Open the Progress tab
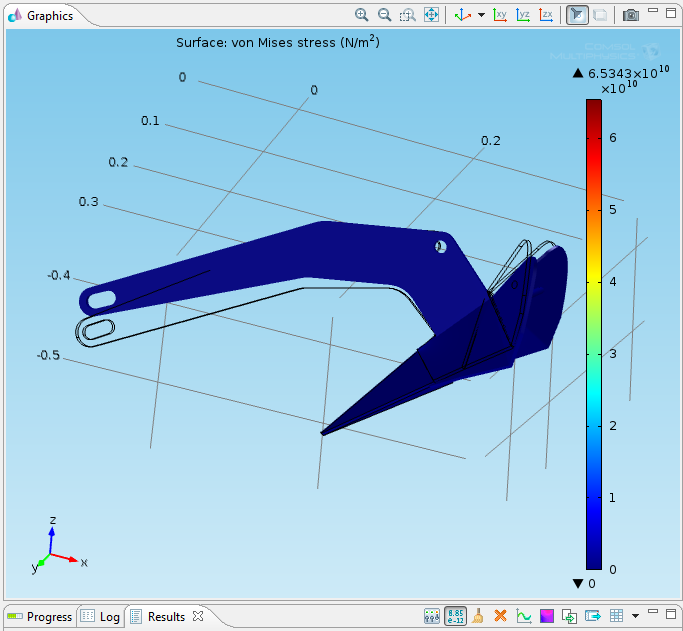 (40, 617)
